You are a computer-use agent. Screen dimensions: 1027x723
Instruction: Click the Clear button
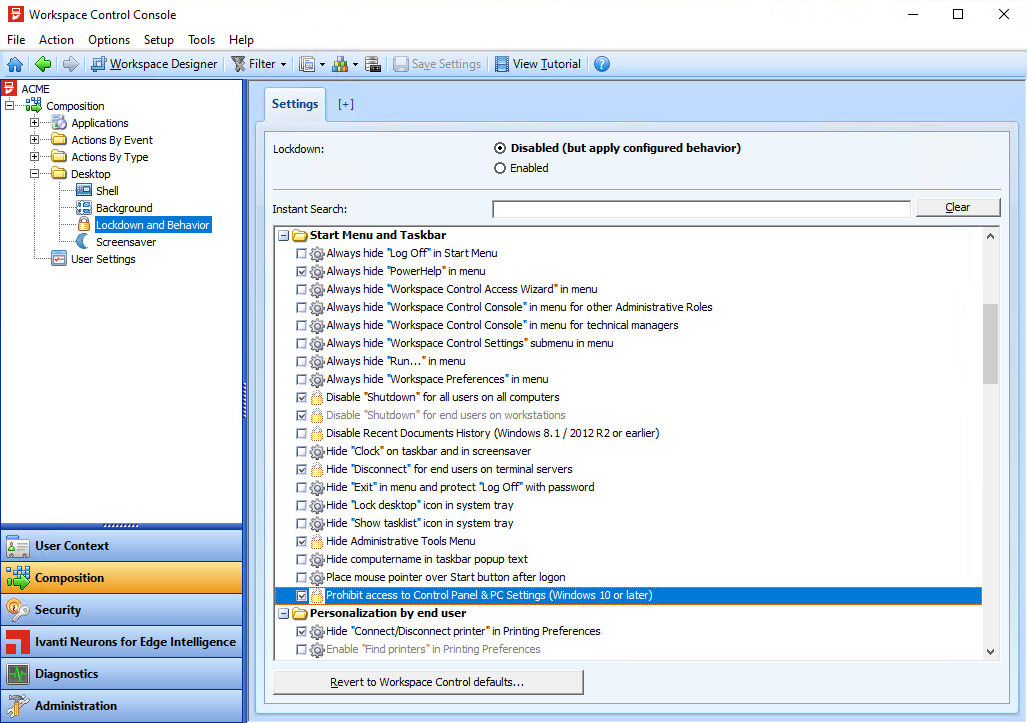point(958,207)
